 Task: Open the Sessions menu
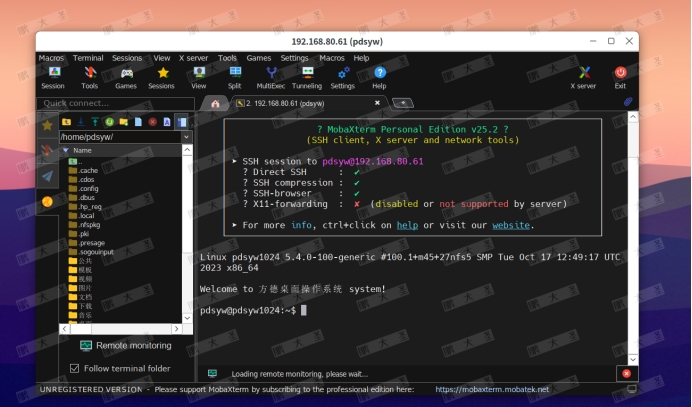127,58
